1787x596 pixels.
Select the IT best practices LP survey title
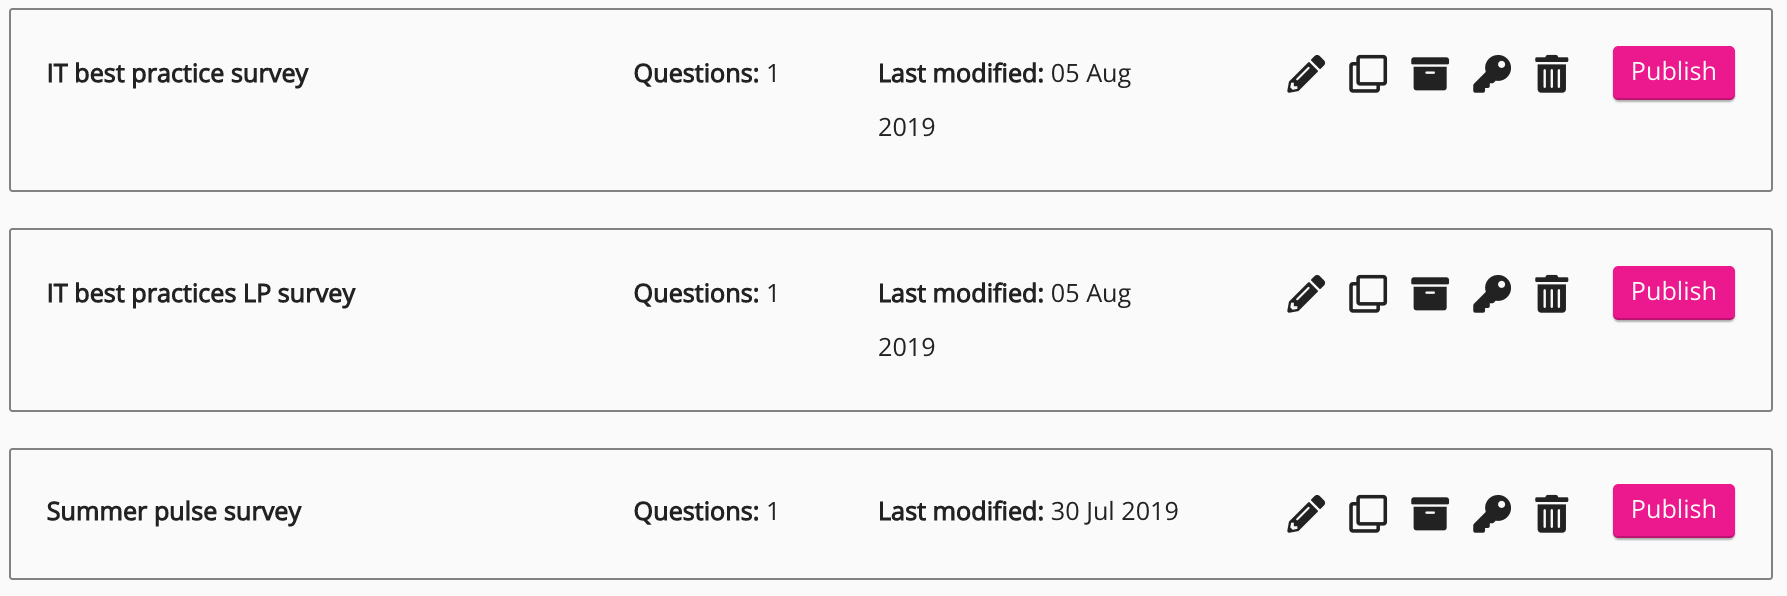(201, 294)
